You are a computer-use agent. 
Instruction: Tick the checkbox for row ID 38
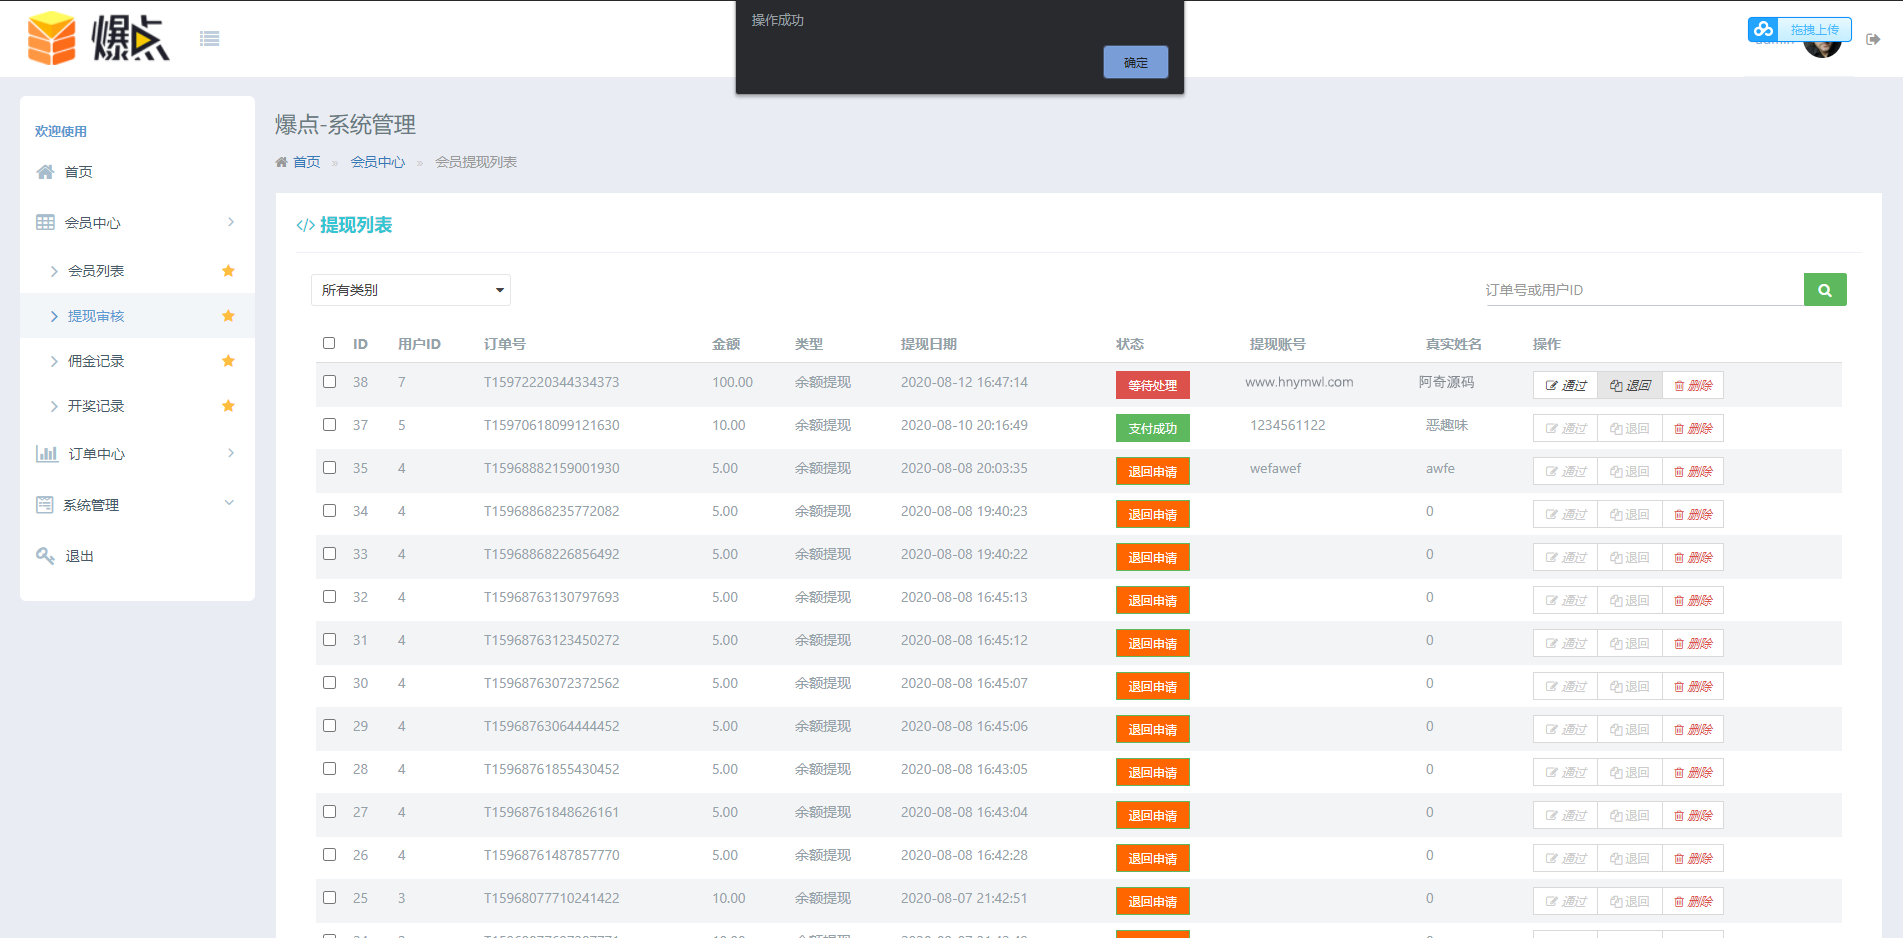click(329, 381)
